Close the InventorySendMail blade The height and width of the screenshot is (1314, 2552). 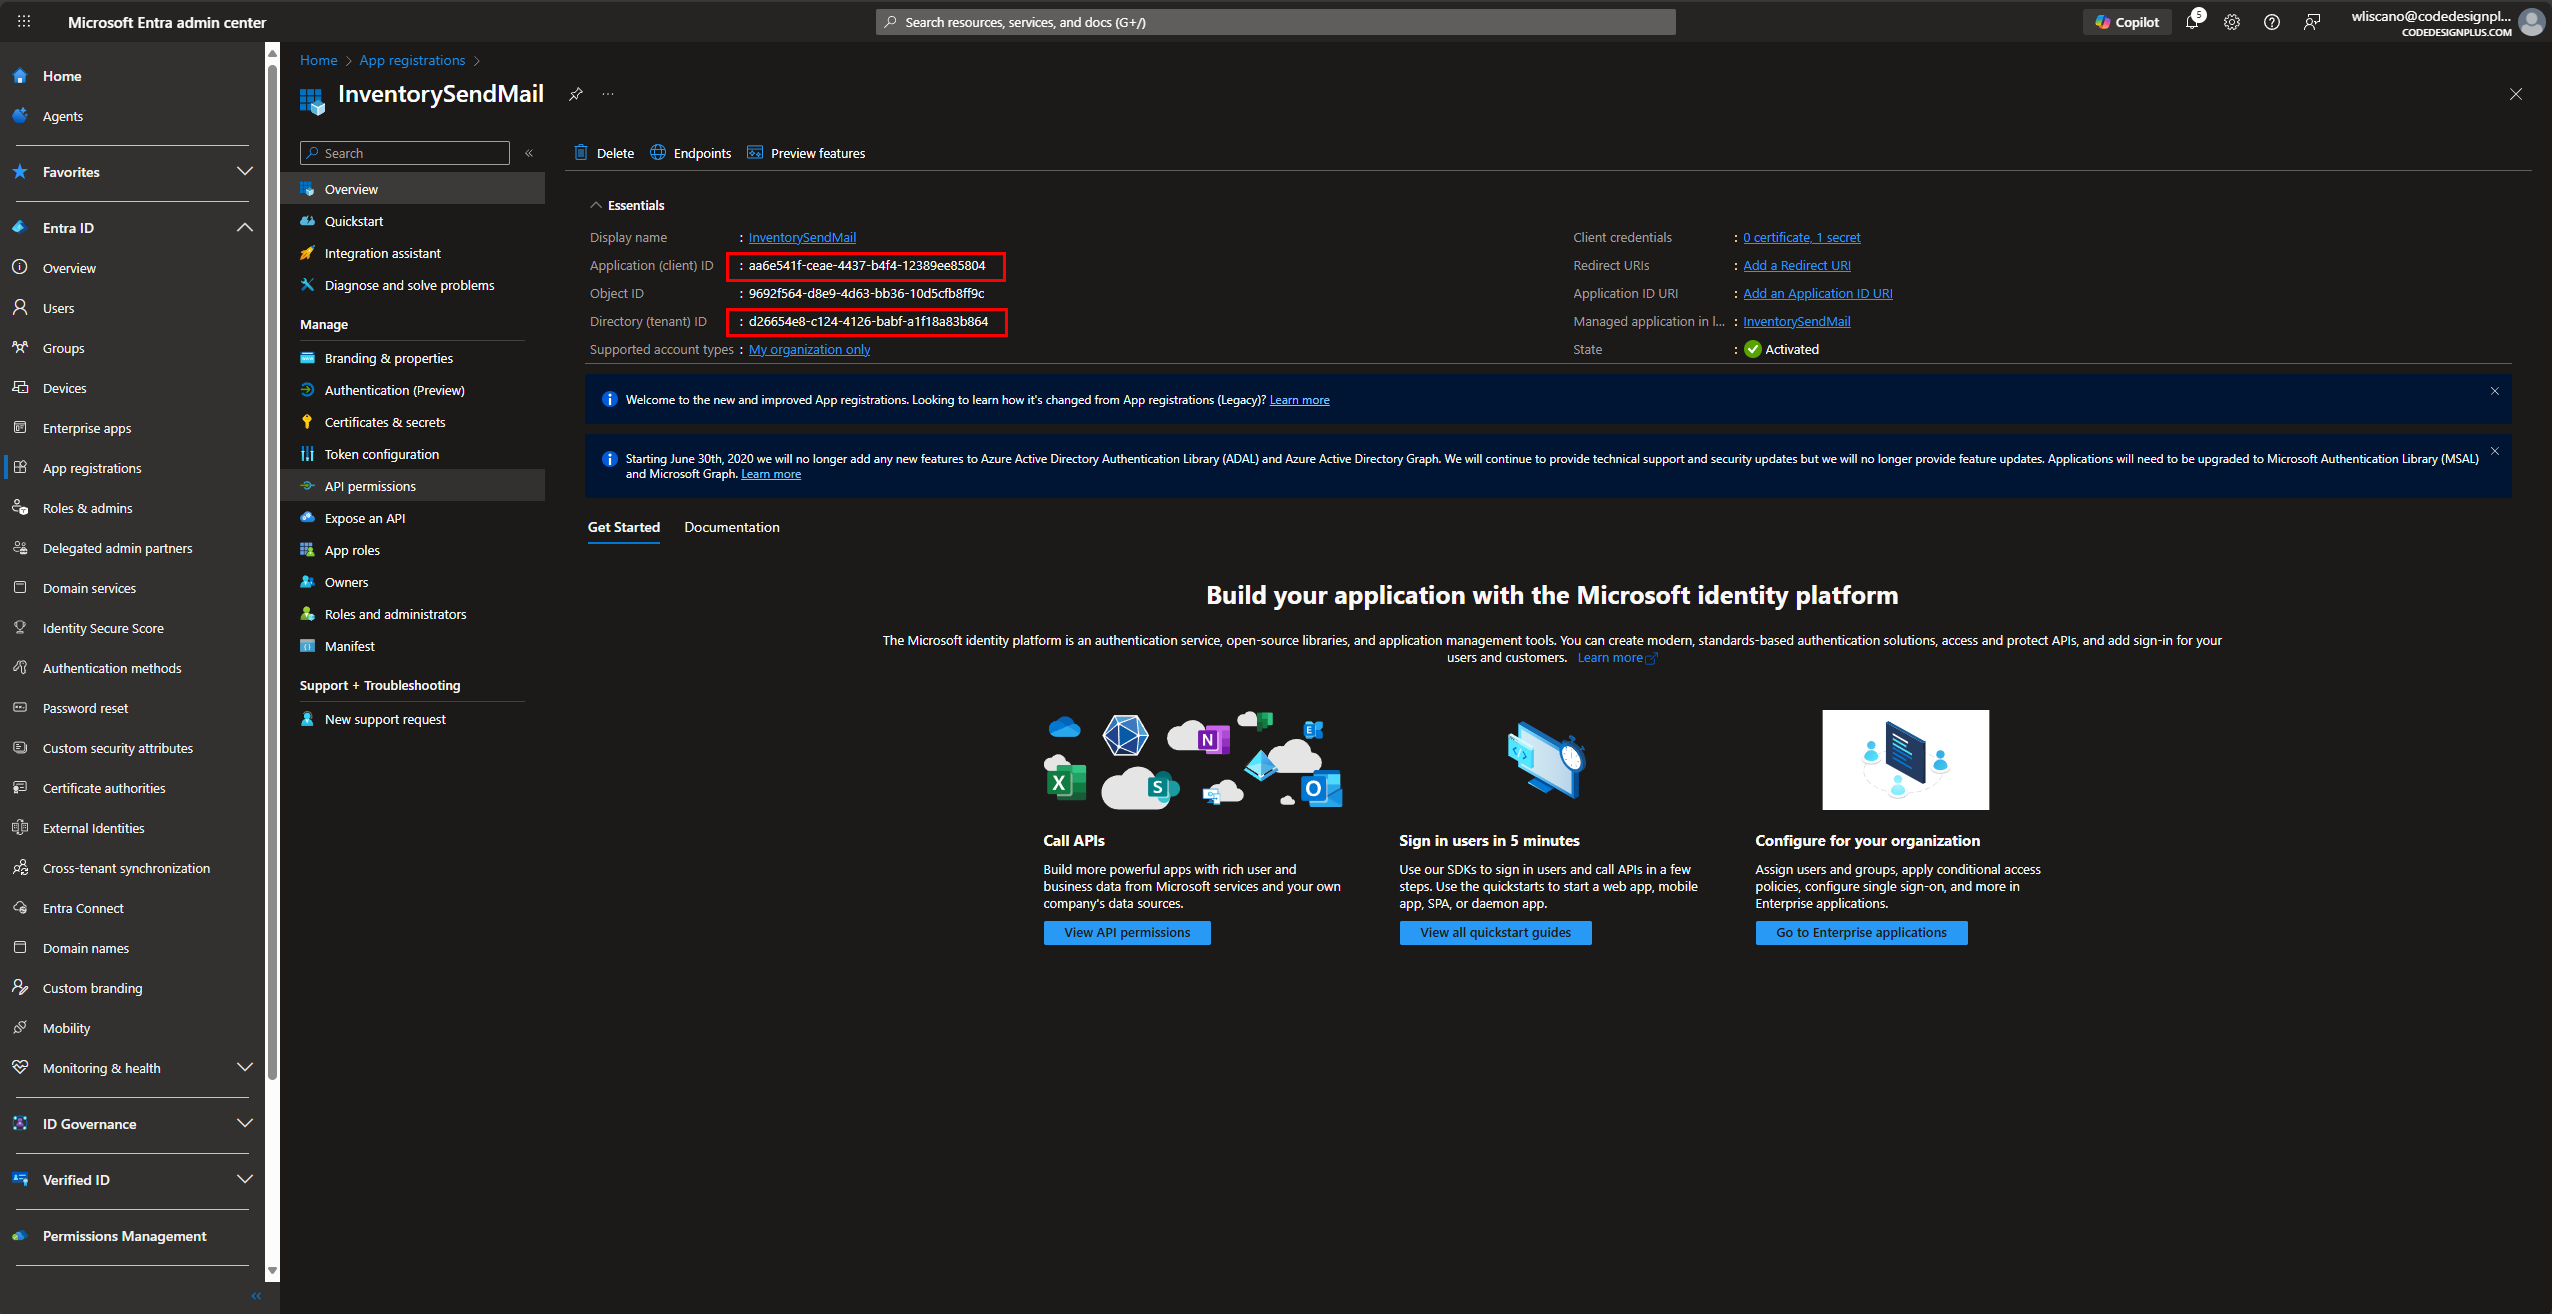[x=2516, y=94]
